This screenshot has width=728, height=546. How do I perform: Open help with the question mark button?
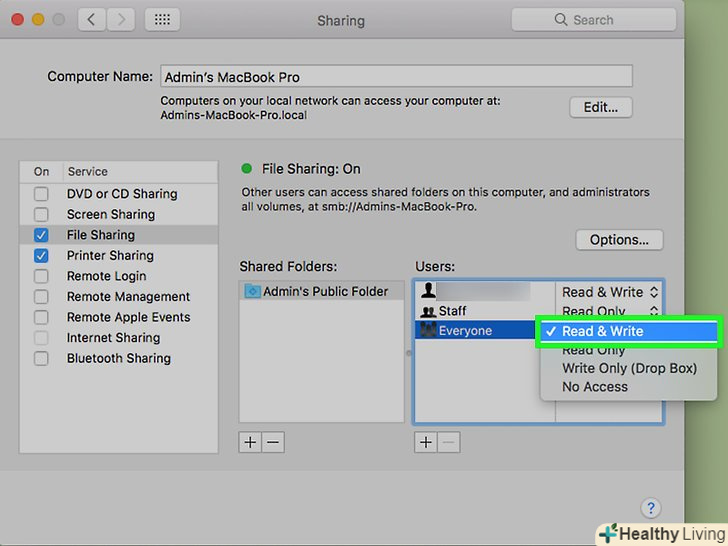click(650, 508)
